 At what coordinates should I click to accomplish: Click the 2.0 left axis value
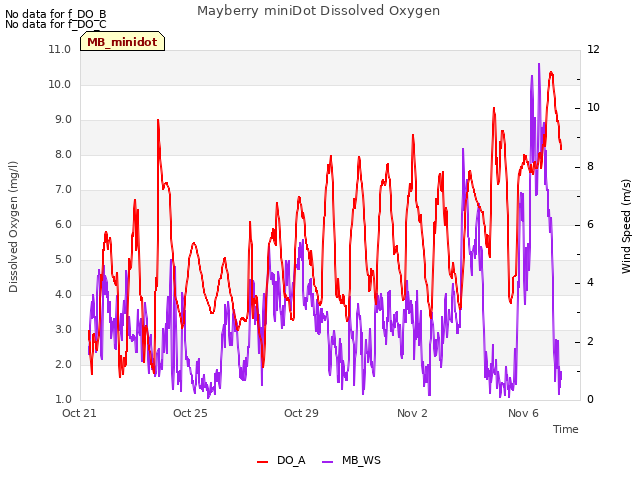63,364
